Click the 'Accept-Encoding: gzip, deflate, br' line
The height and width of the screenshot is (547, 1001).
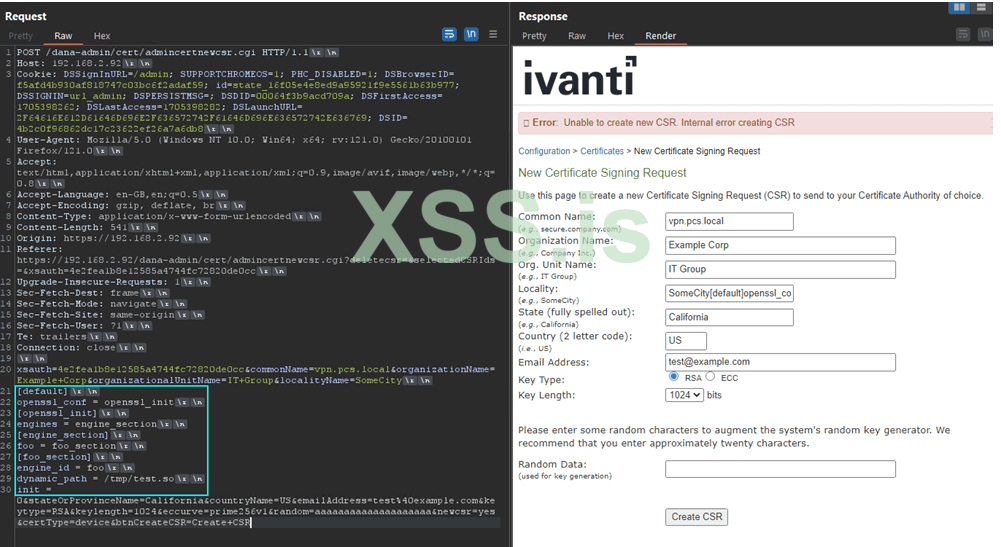[130, 206]
